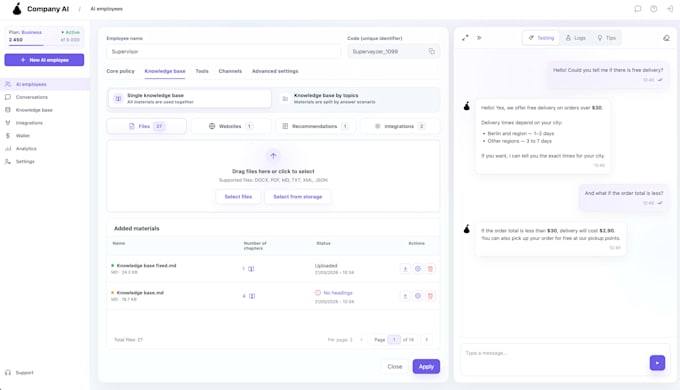Image resolution: width=680 pixels, height=390 pixels.
Task: Select the Knowledge base by topics option
Action: [x=357, y=98]
